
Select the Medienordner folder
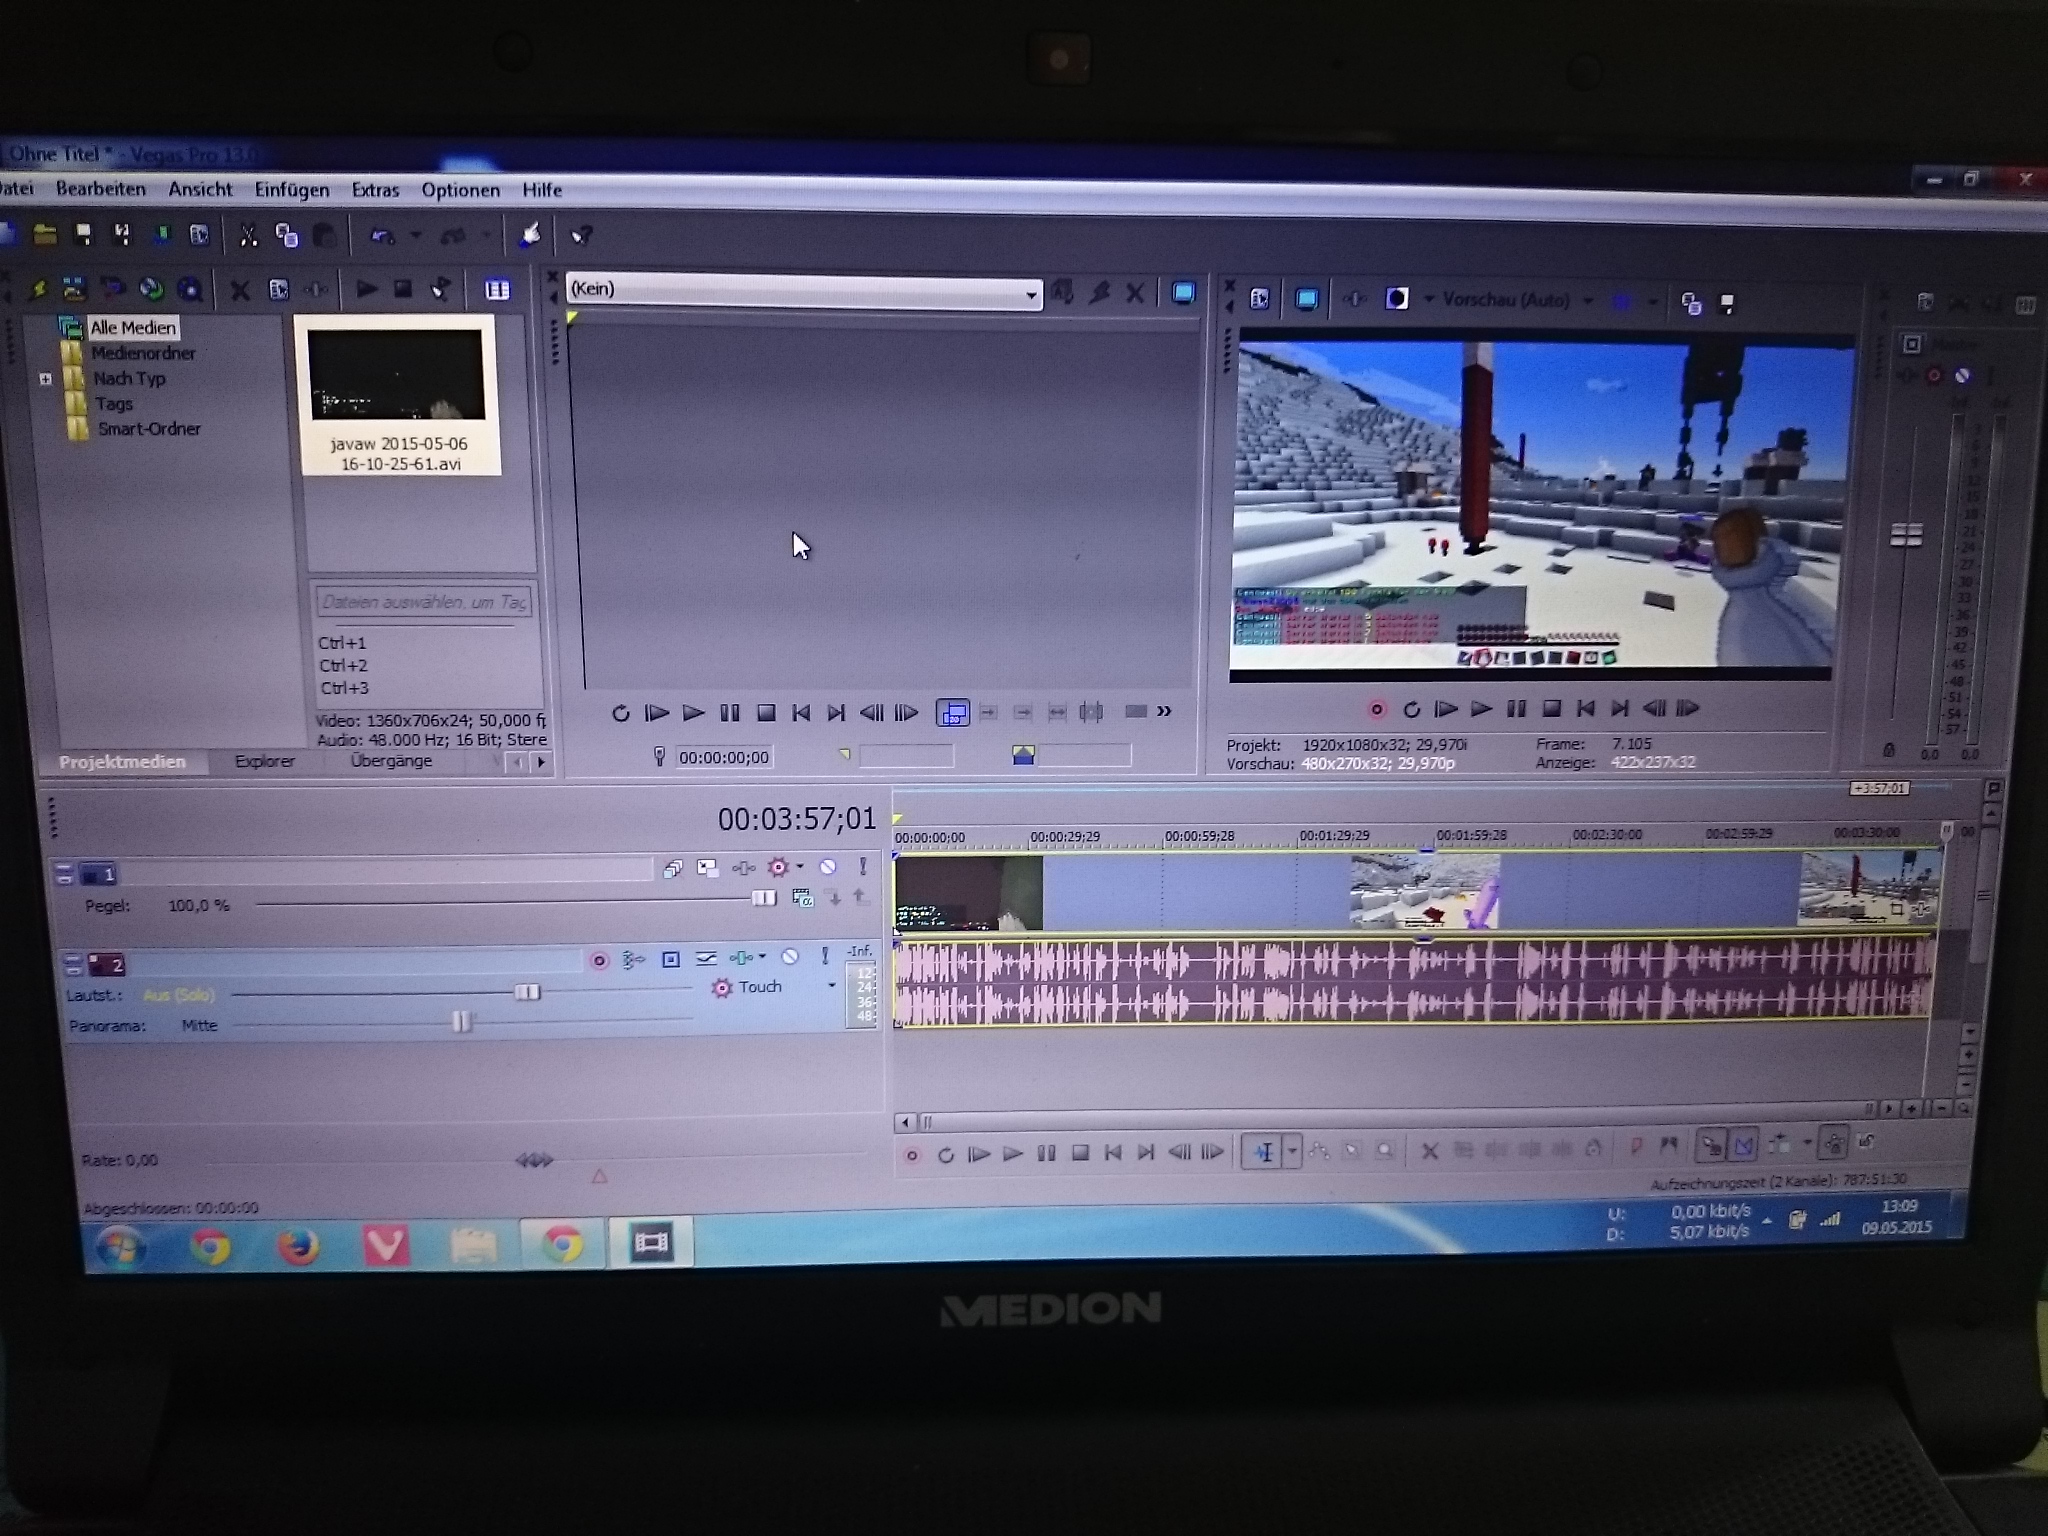point(143,353)
